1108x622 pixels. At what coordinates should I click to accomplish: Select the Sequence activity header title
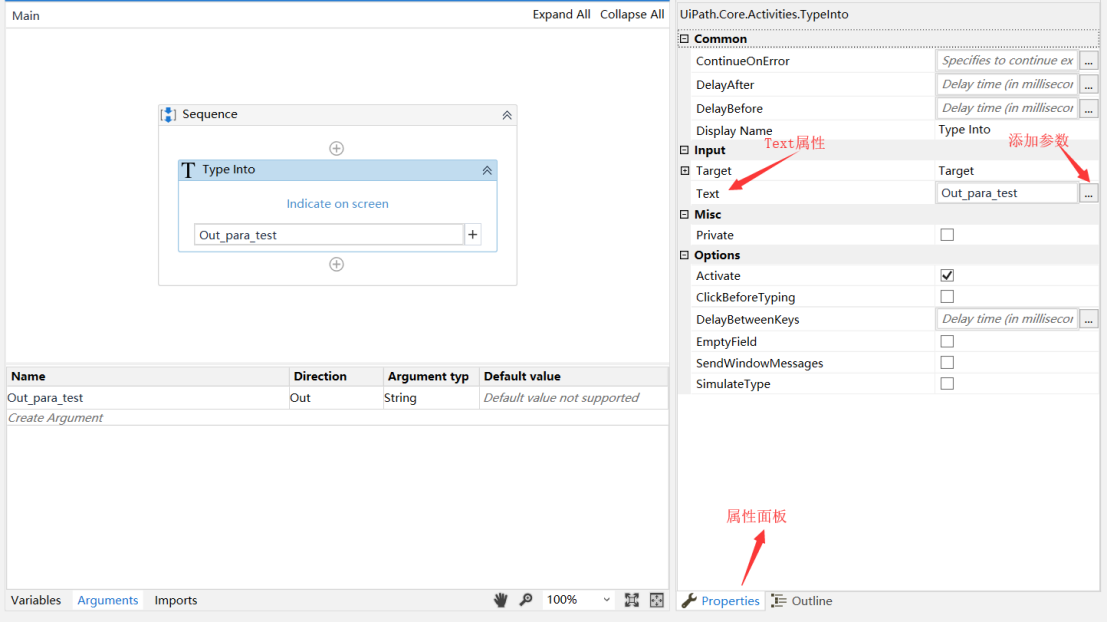pyautogui.click(x=210, y=115)
